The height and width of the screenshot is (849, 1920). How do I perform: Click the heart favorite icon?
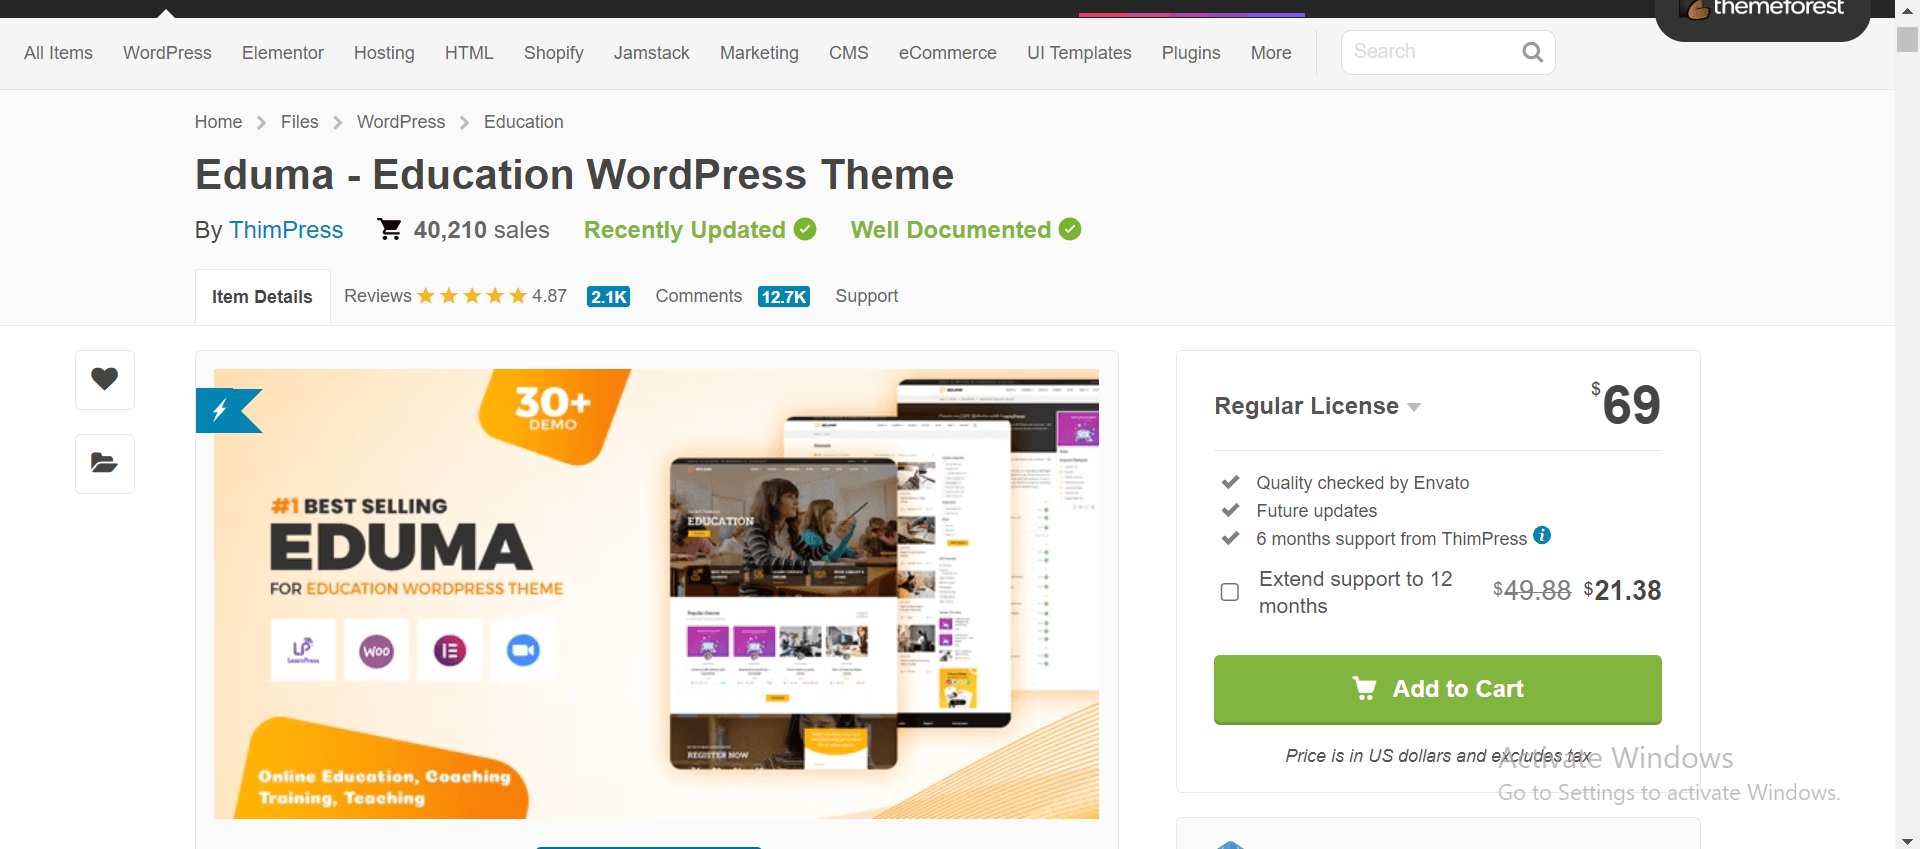(105, 379)
